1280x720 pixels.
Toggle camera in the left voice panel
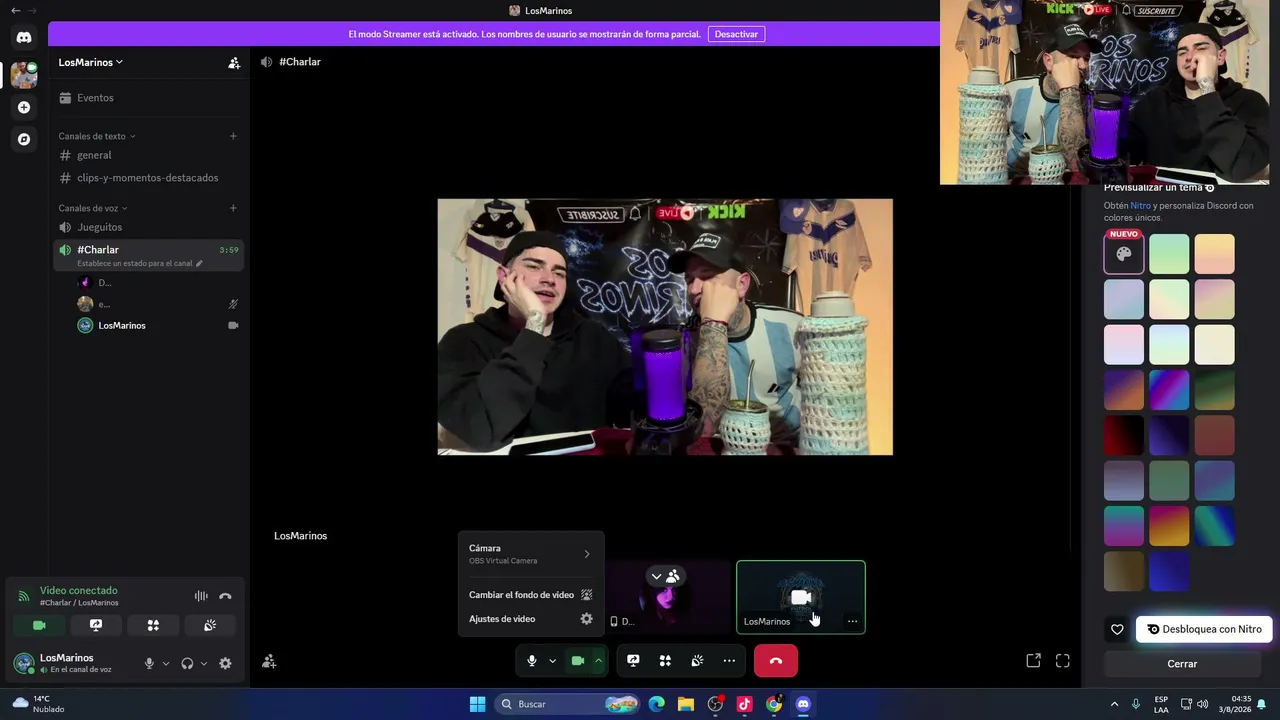tap(39, 625)
